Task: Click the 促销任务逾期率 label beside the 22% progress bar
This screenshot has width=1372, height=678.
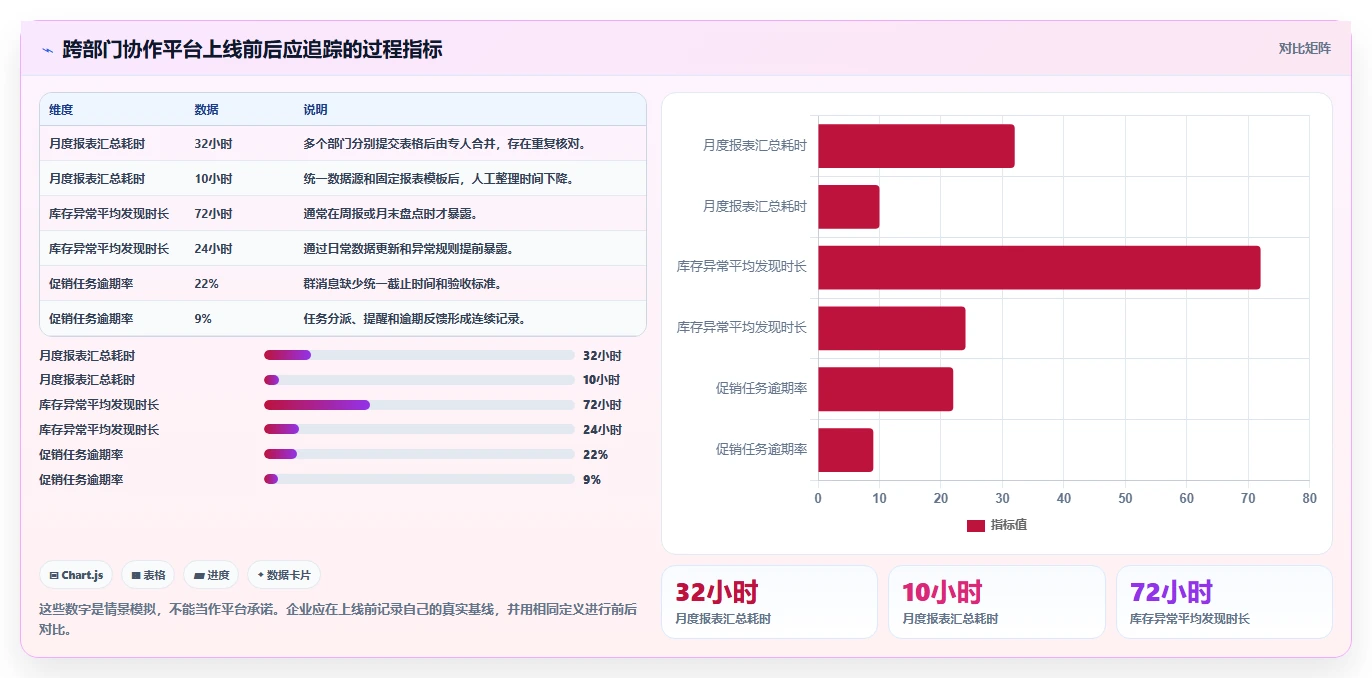Action: tap(81, 455)
